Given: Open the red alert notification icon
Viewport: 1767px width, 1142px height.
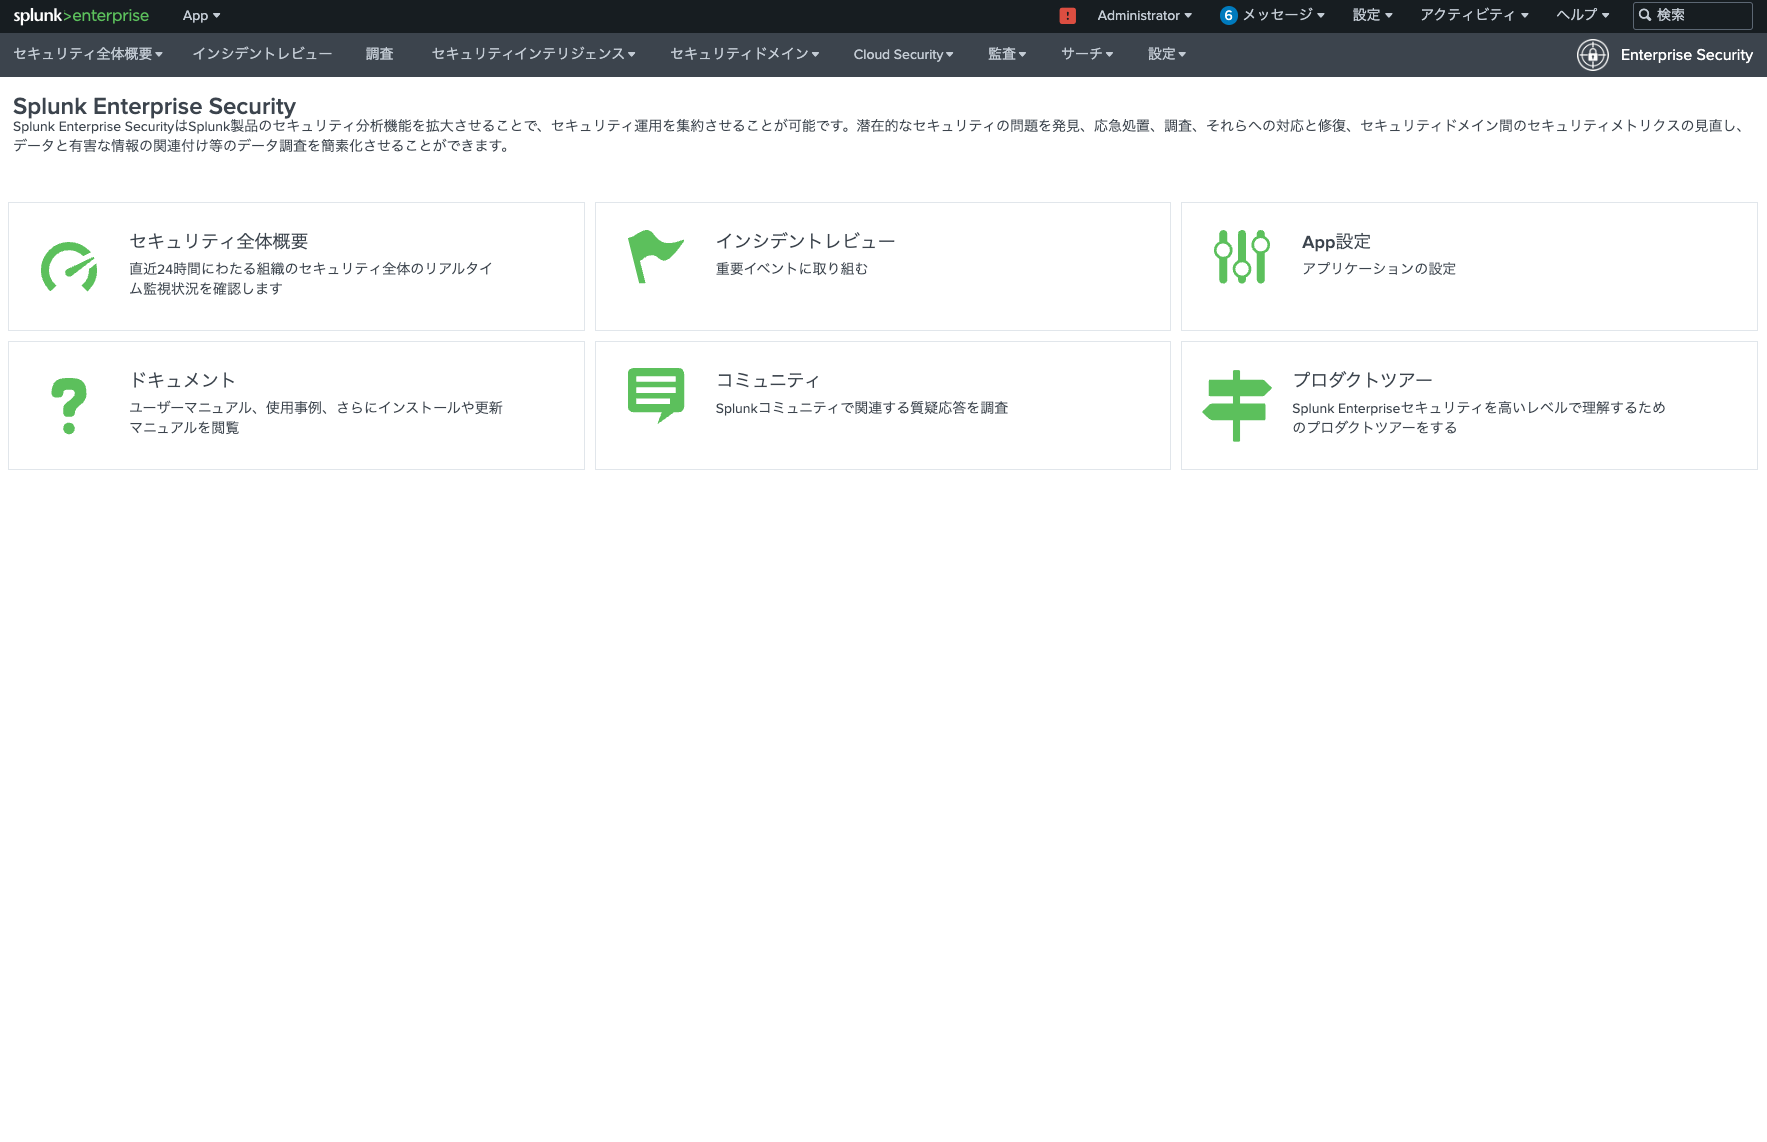Looking at the screenshot, I should point(1066,15).
